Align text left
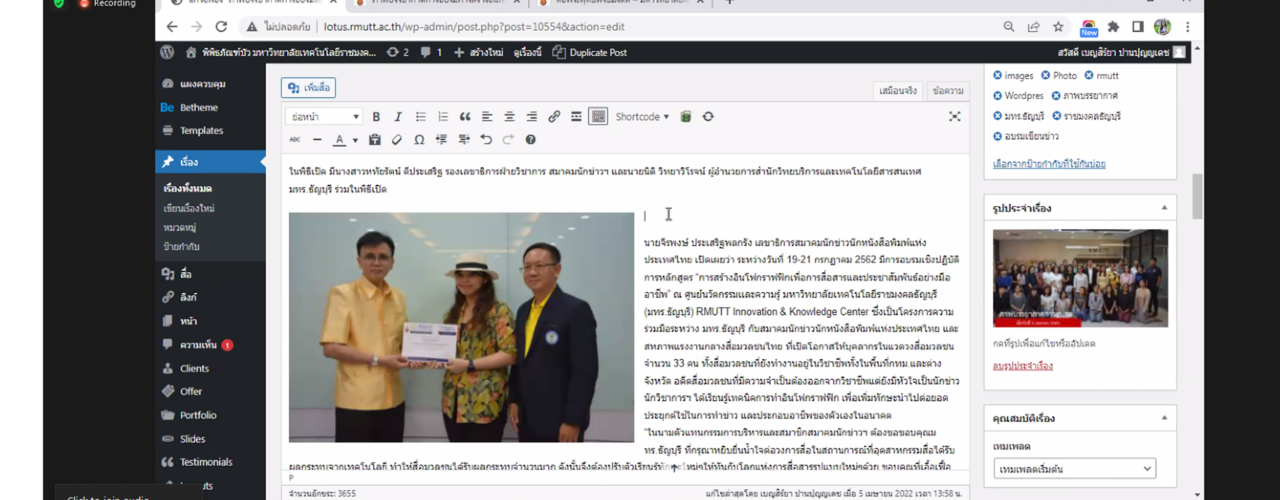 (487, 117)
